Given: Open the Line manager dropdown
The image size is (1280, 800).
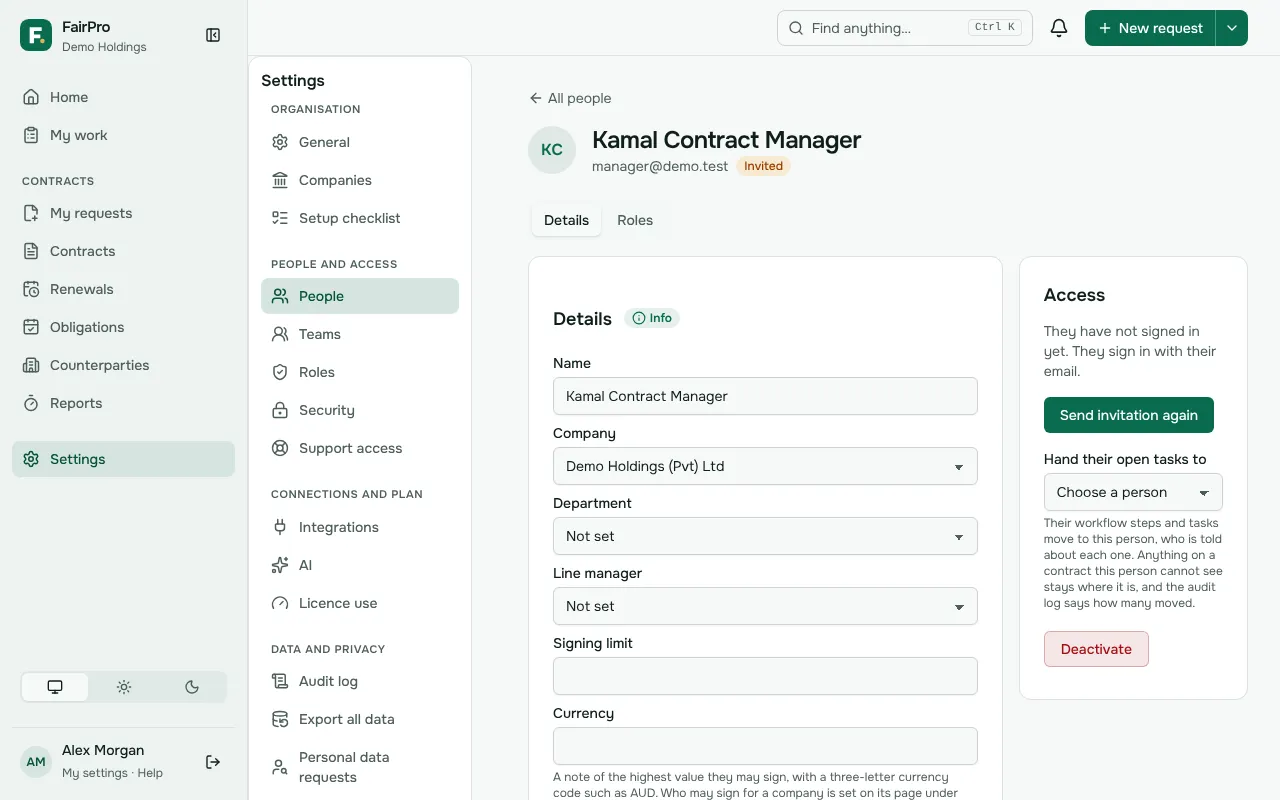Looking at the screenshot, I should pos(765,606).
